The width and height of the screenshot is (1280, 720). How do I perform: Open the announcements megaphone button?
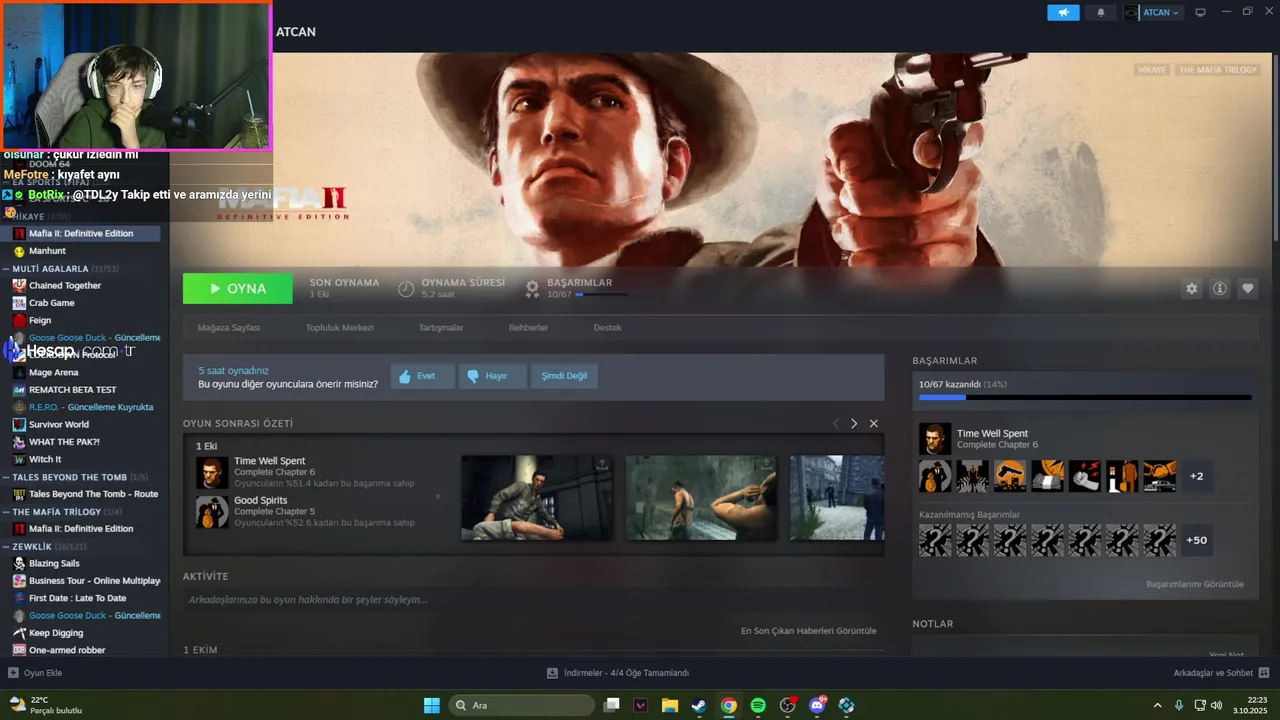click(1063, 12)
